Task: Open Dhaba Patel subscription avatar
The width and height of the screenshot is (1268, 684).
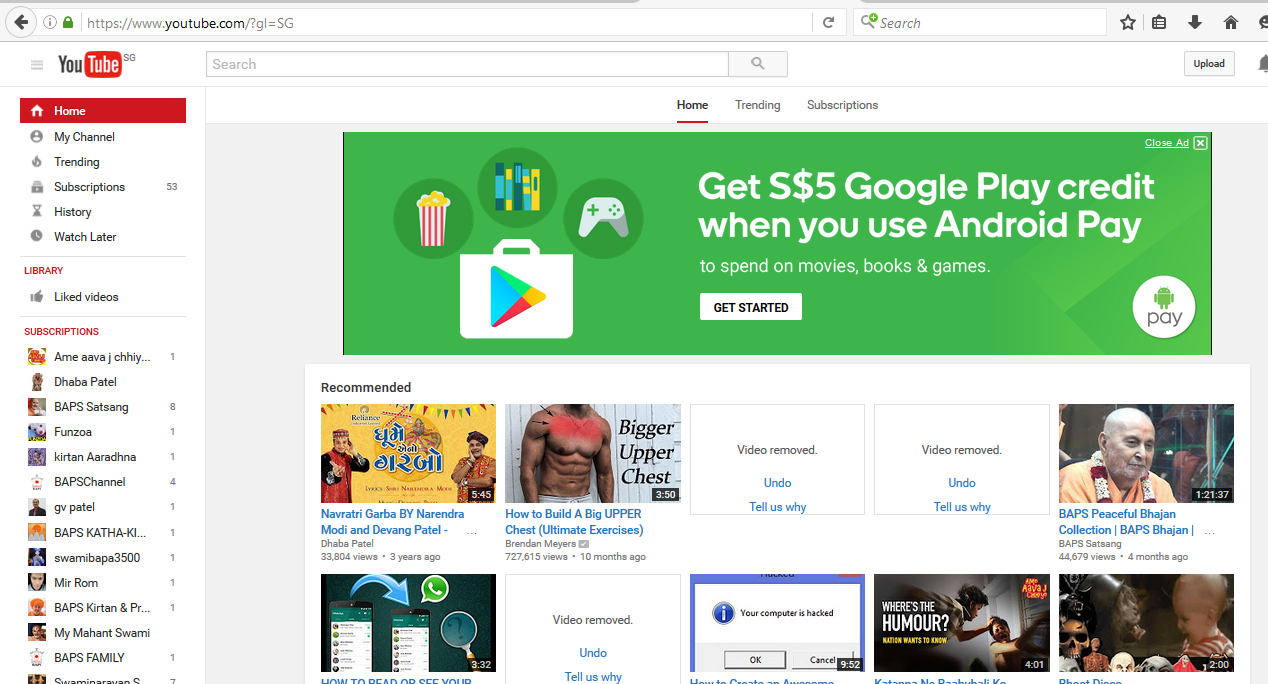Action: click(x=37, y=382)
